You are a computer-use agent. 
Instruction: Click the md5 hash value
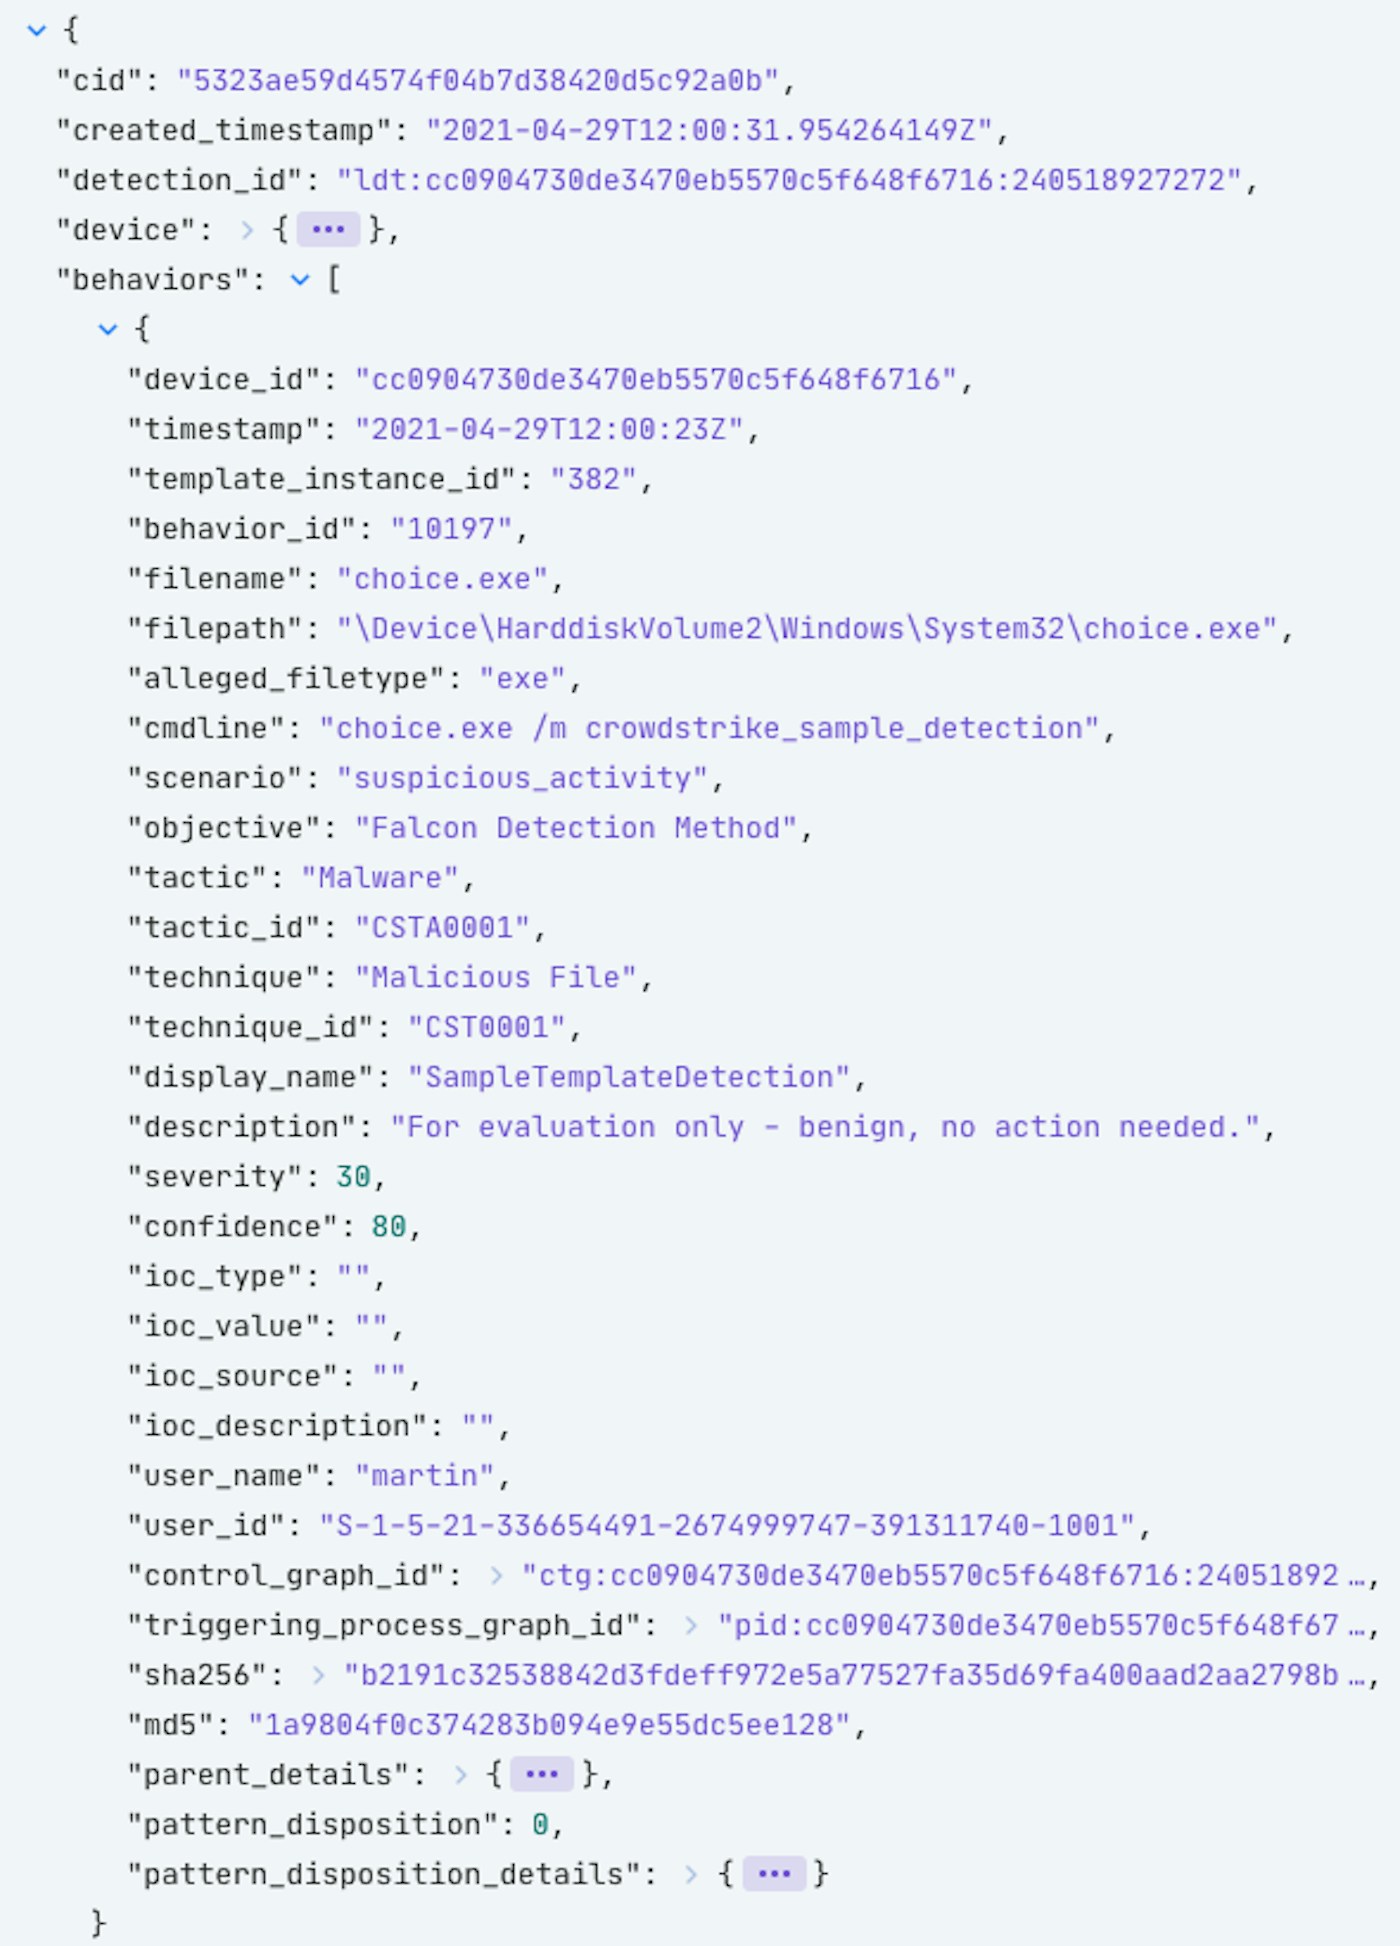549,1725
